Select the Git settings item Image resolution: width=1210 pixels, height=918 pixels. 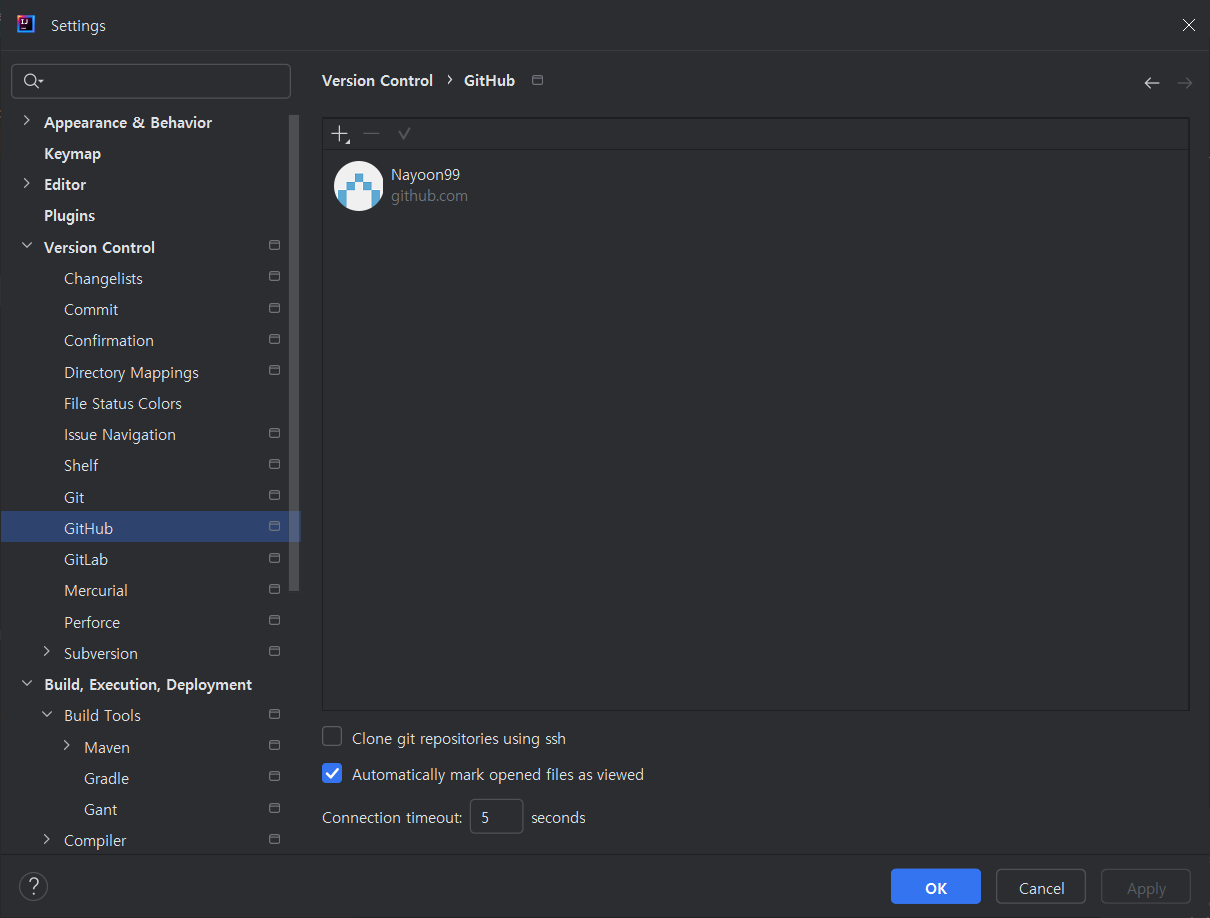pos(74,498)
